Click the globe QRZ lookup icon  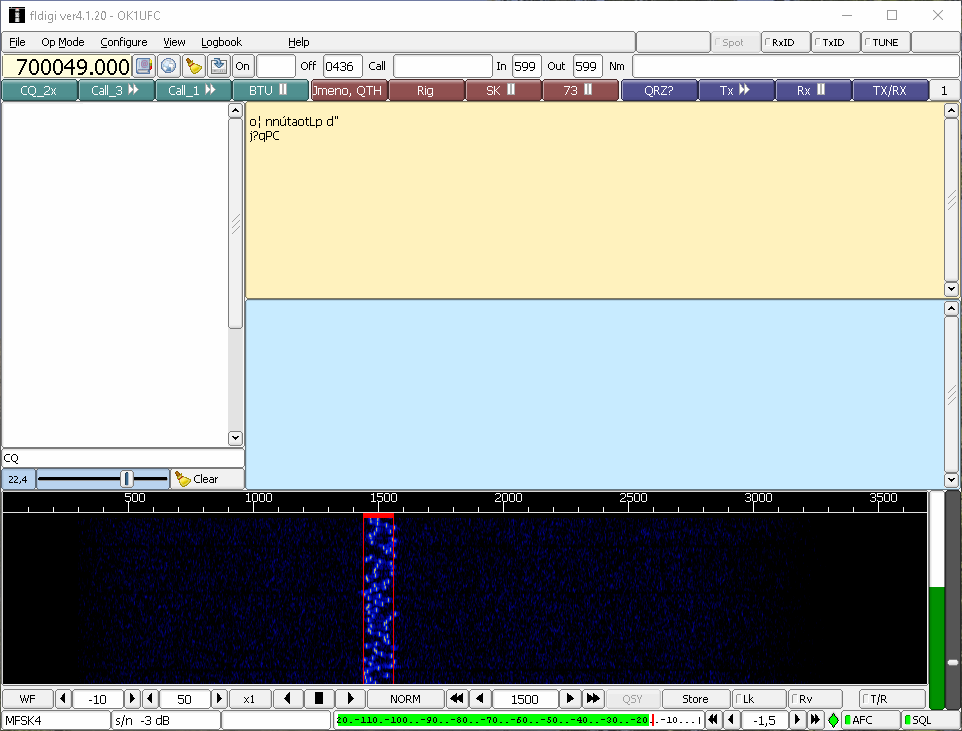[x=169, y=66]
